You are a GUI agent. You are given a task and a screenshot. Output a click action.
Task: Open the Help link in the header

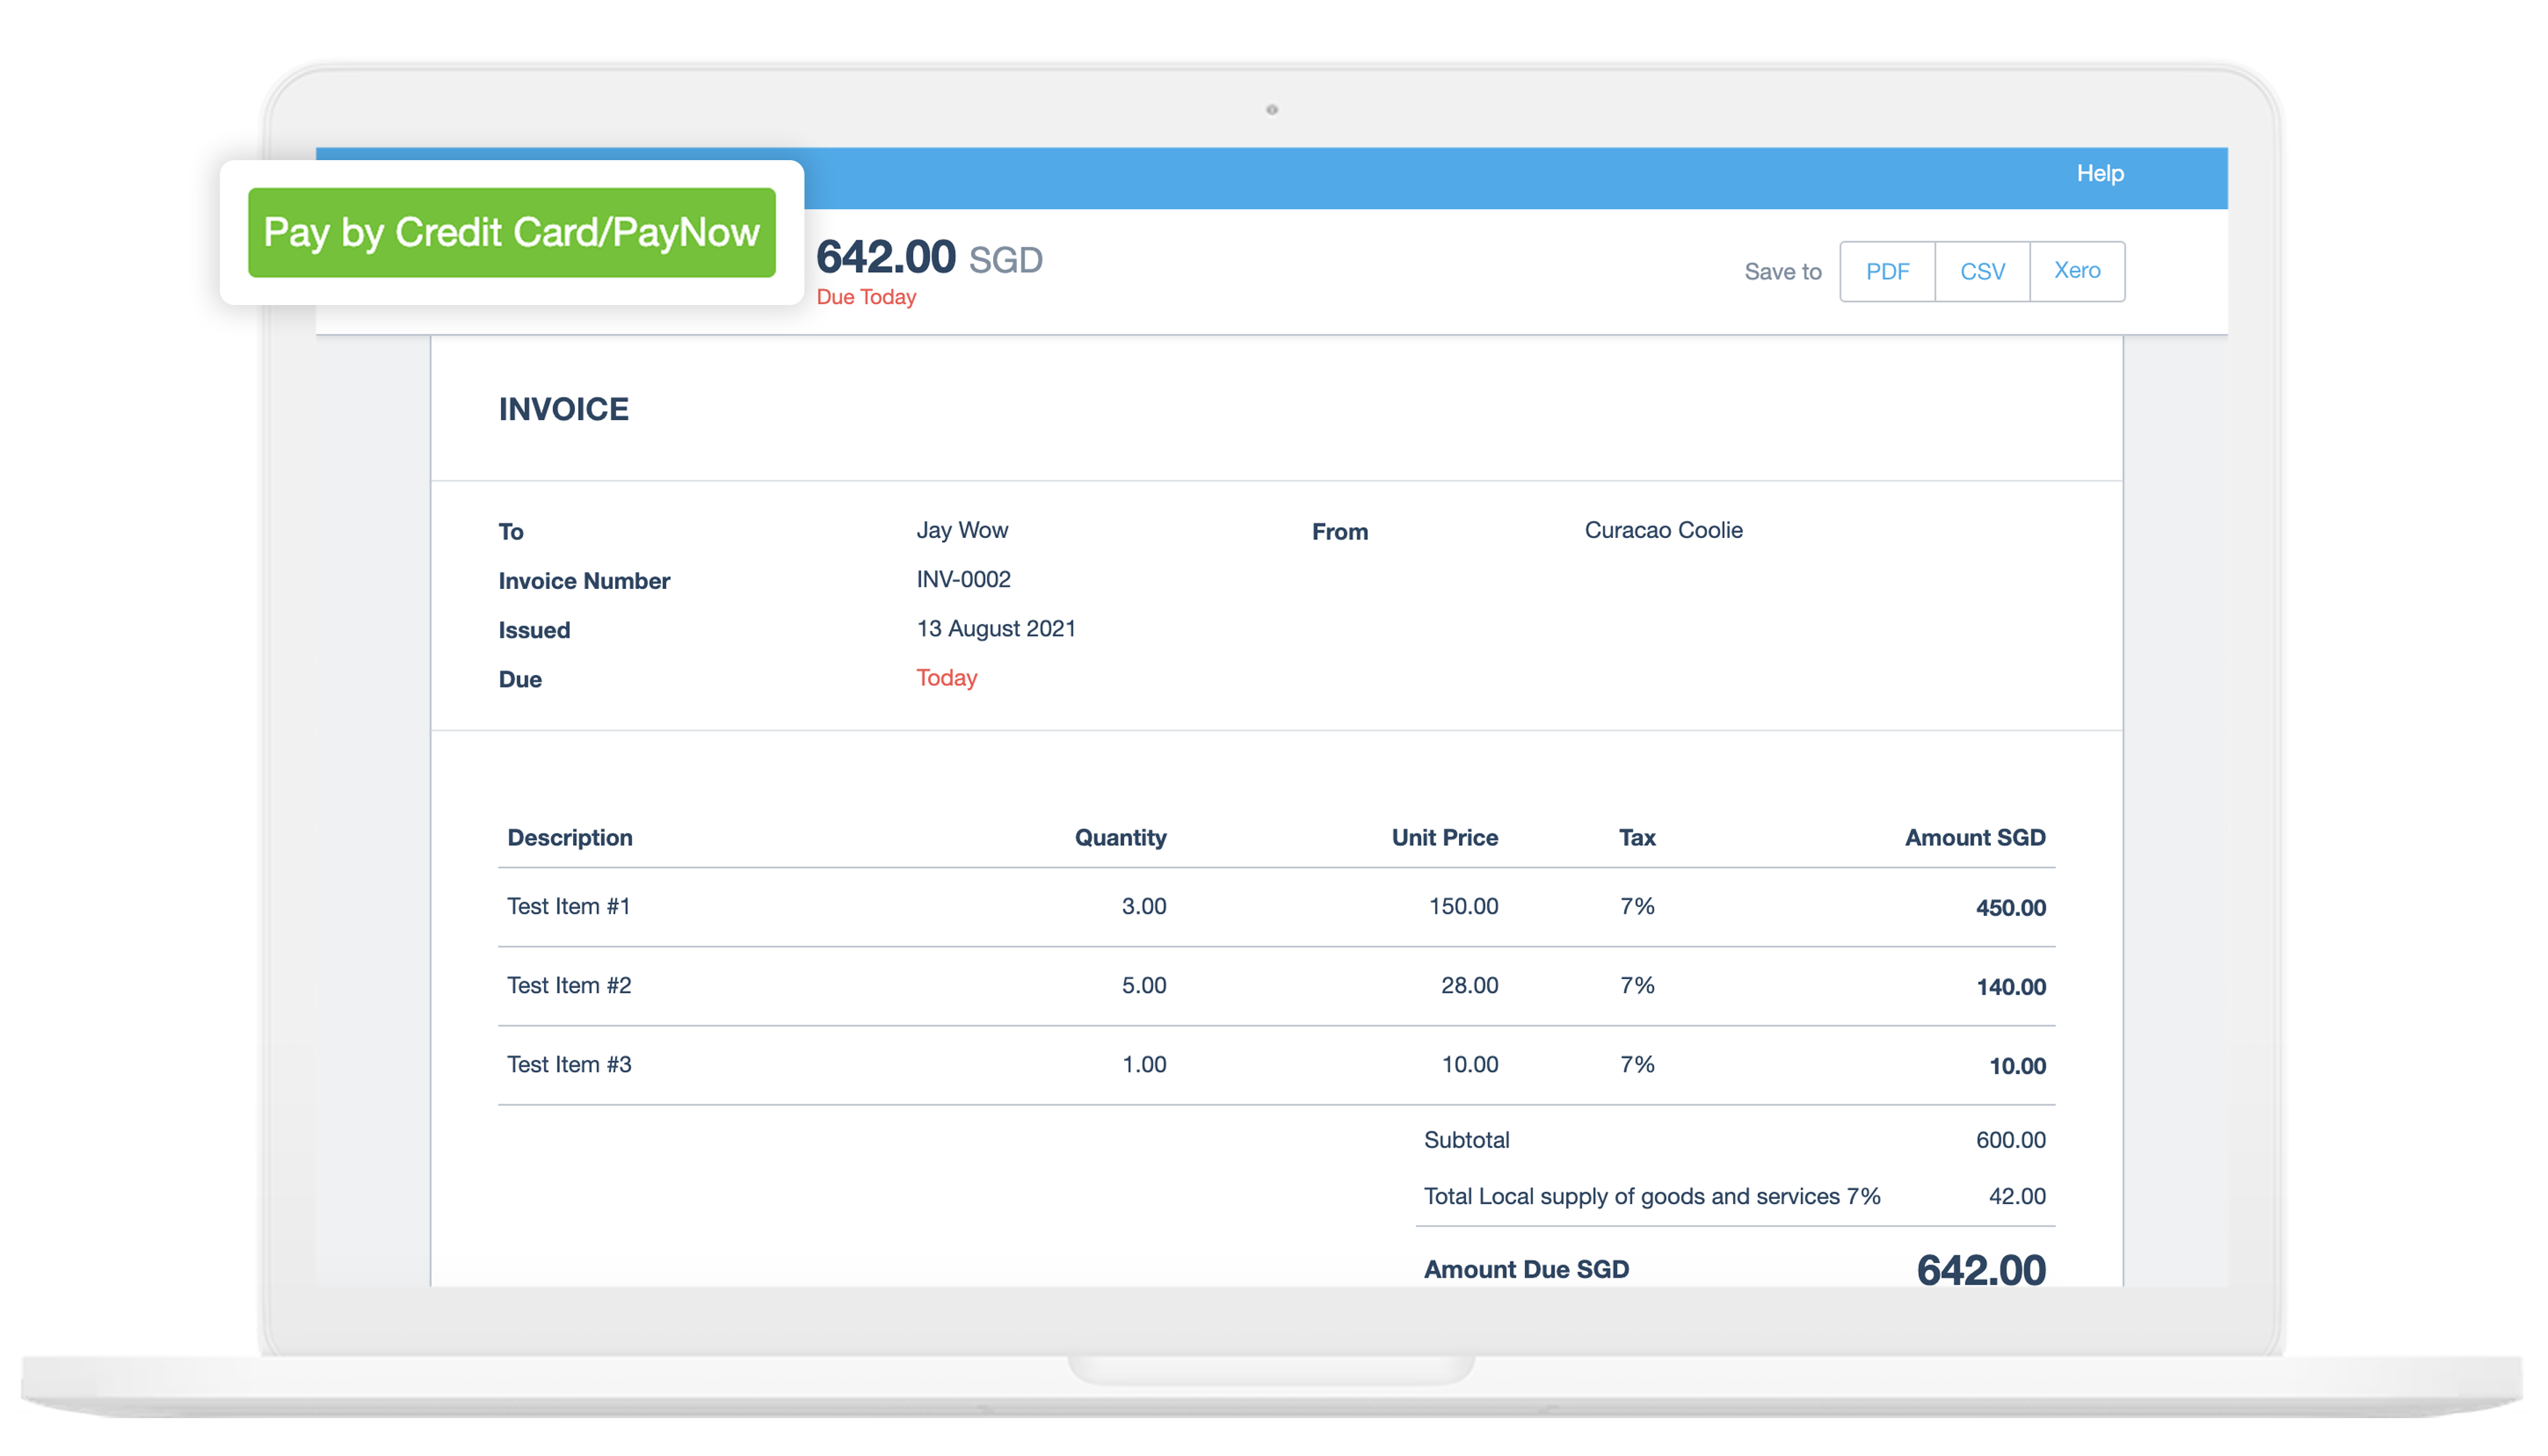tap(2101, 173)
